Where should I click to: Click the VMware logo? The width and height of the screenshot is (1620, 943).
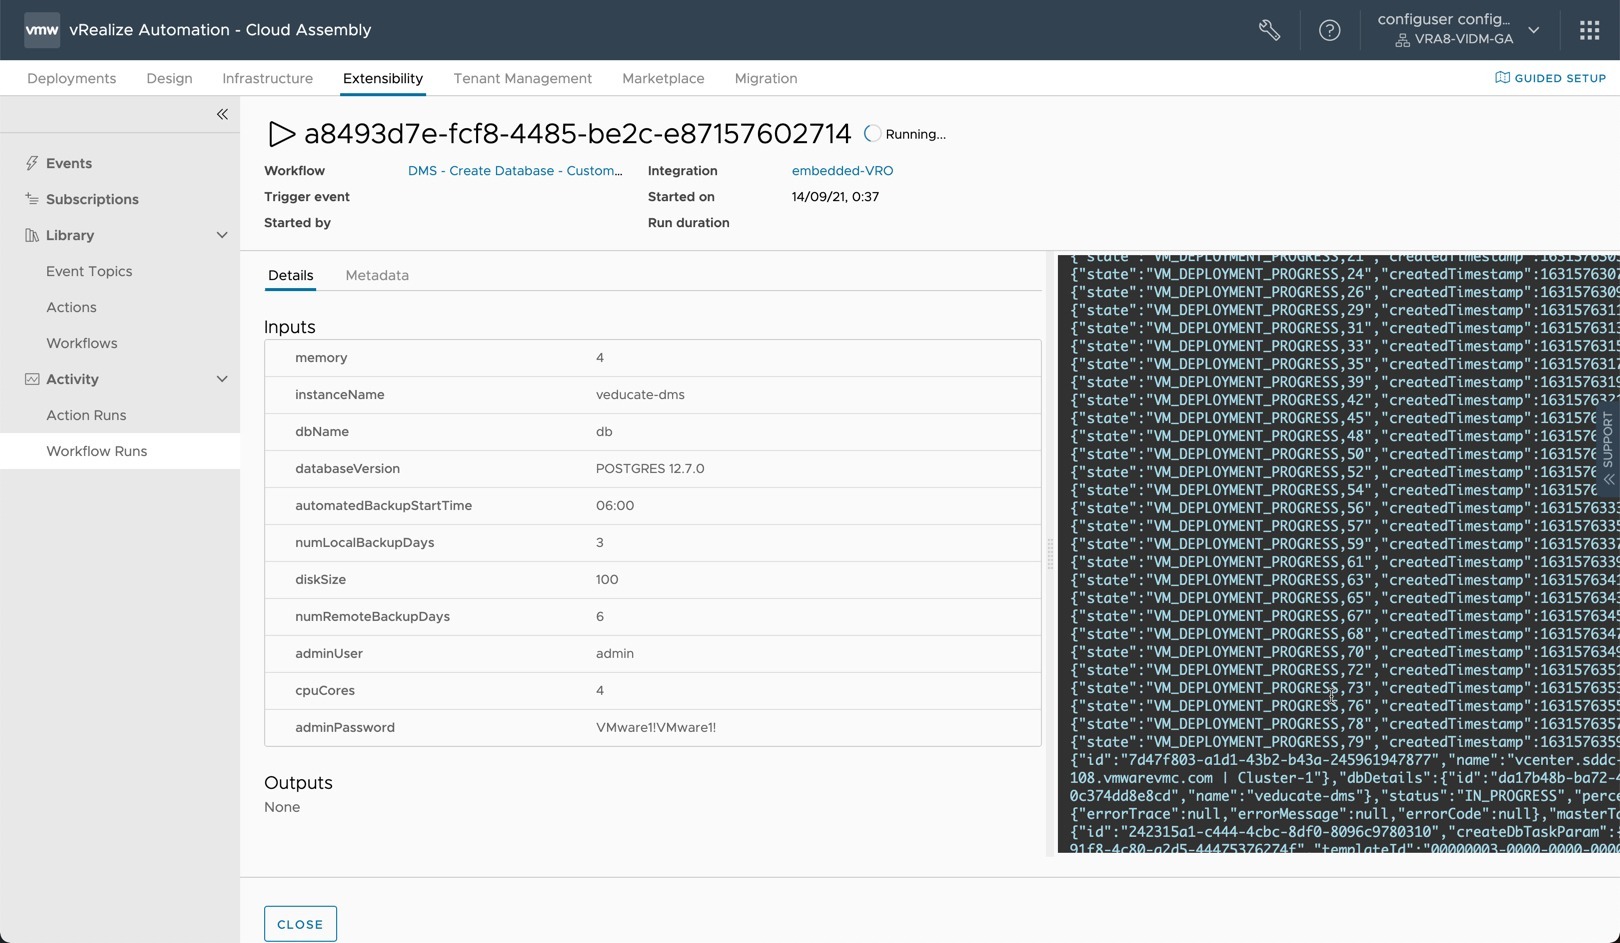click(41, 29)
